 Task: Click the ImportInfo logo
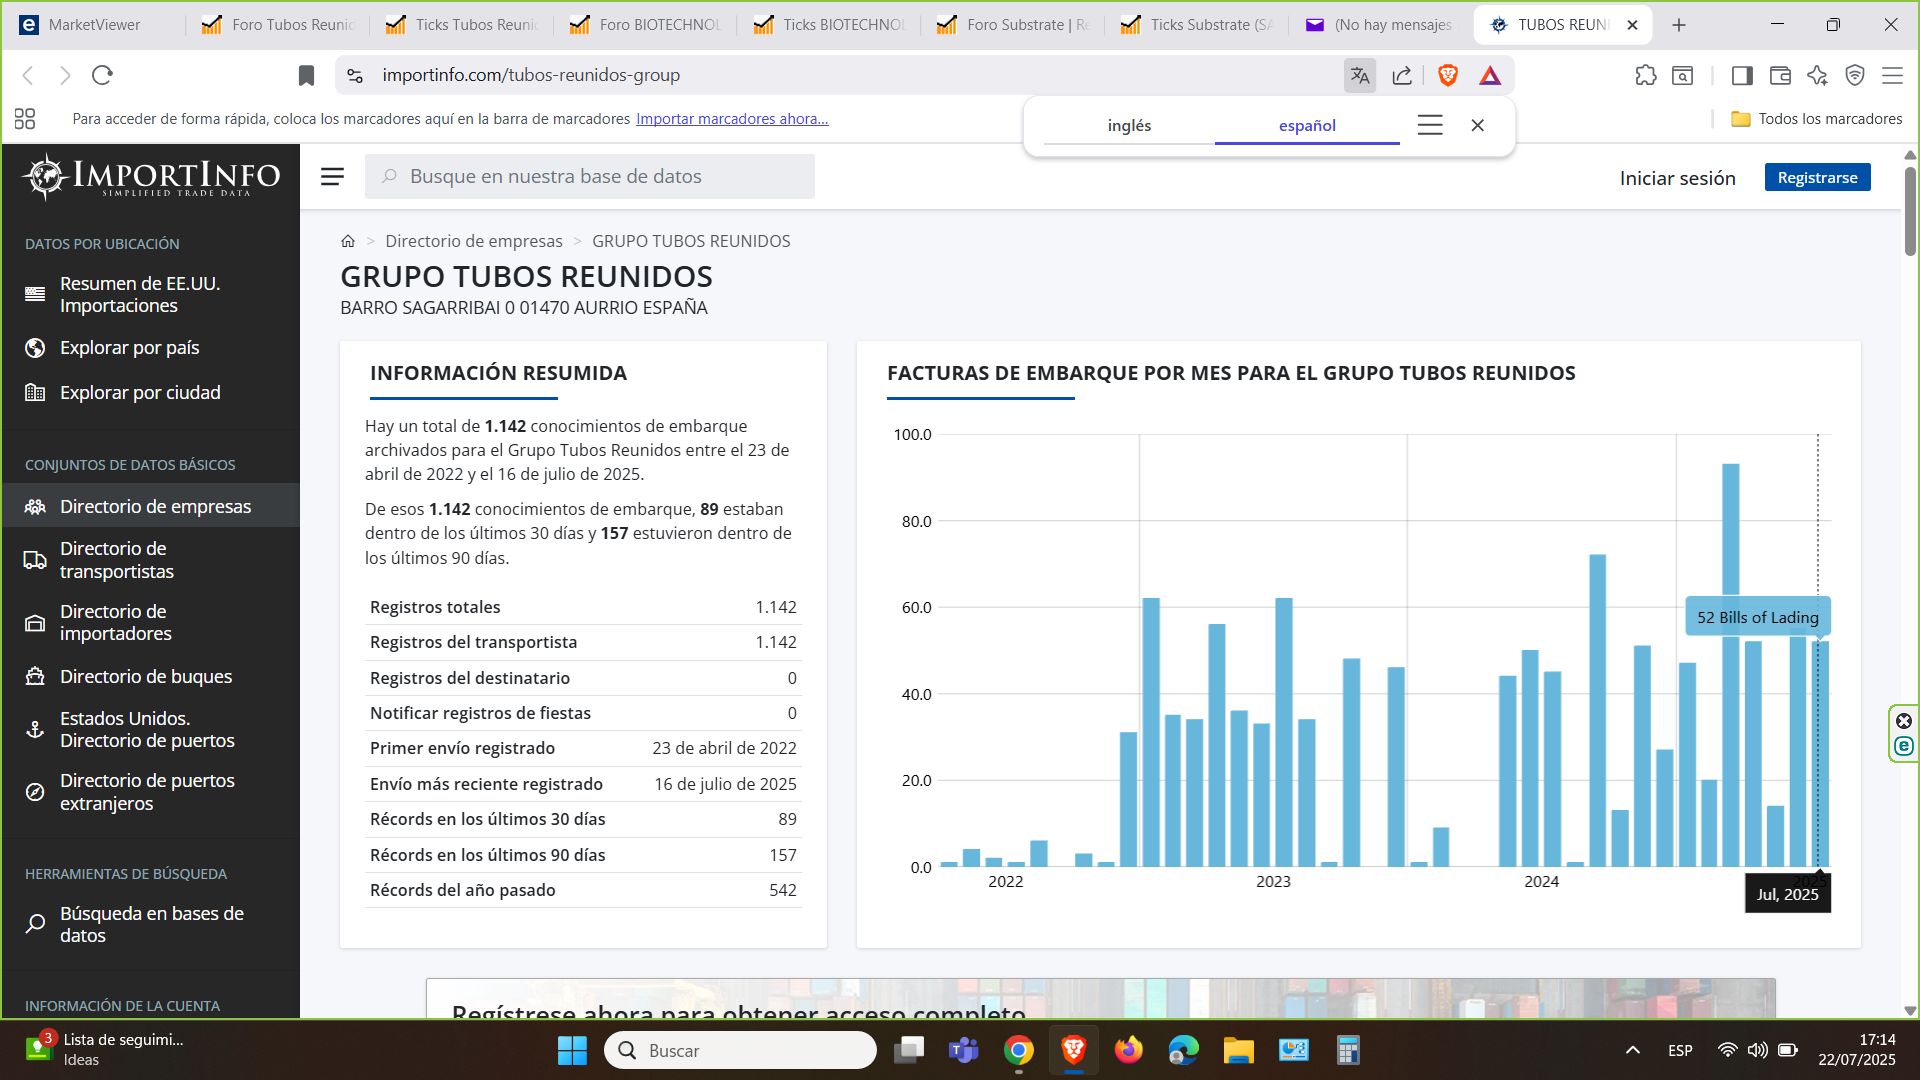(151, 176)
